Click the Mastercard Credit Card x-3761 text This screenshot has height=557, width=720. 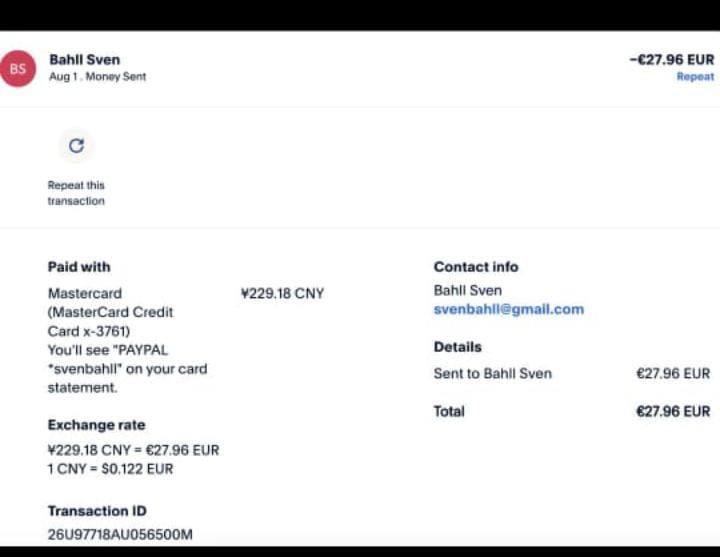click(x=110, y=312)
